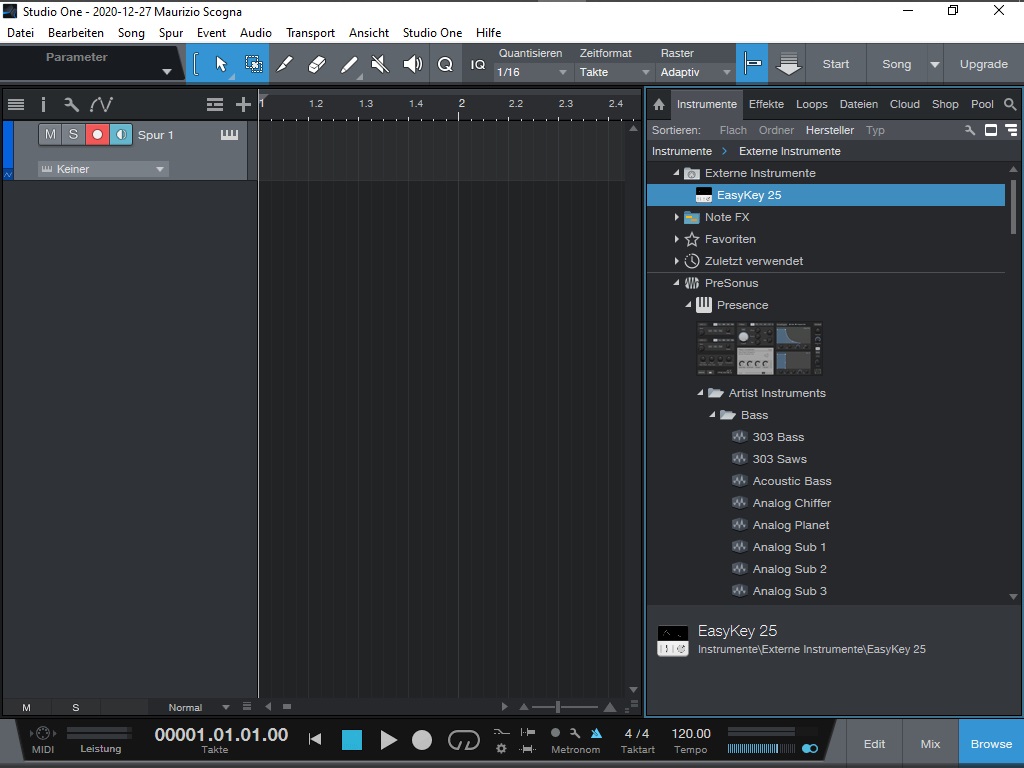Click the Stop transport button
1024x768 pixels.
coord(352,740)
